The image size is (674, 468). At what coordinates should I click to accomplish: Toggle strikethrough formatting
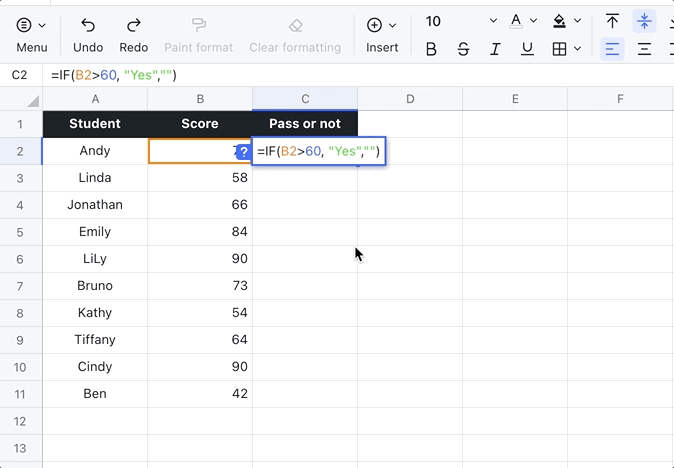coord(463,49)
